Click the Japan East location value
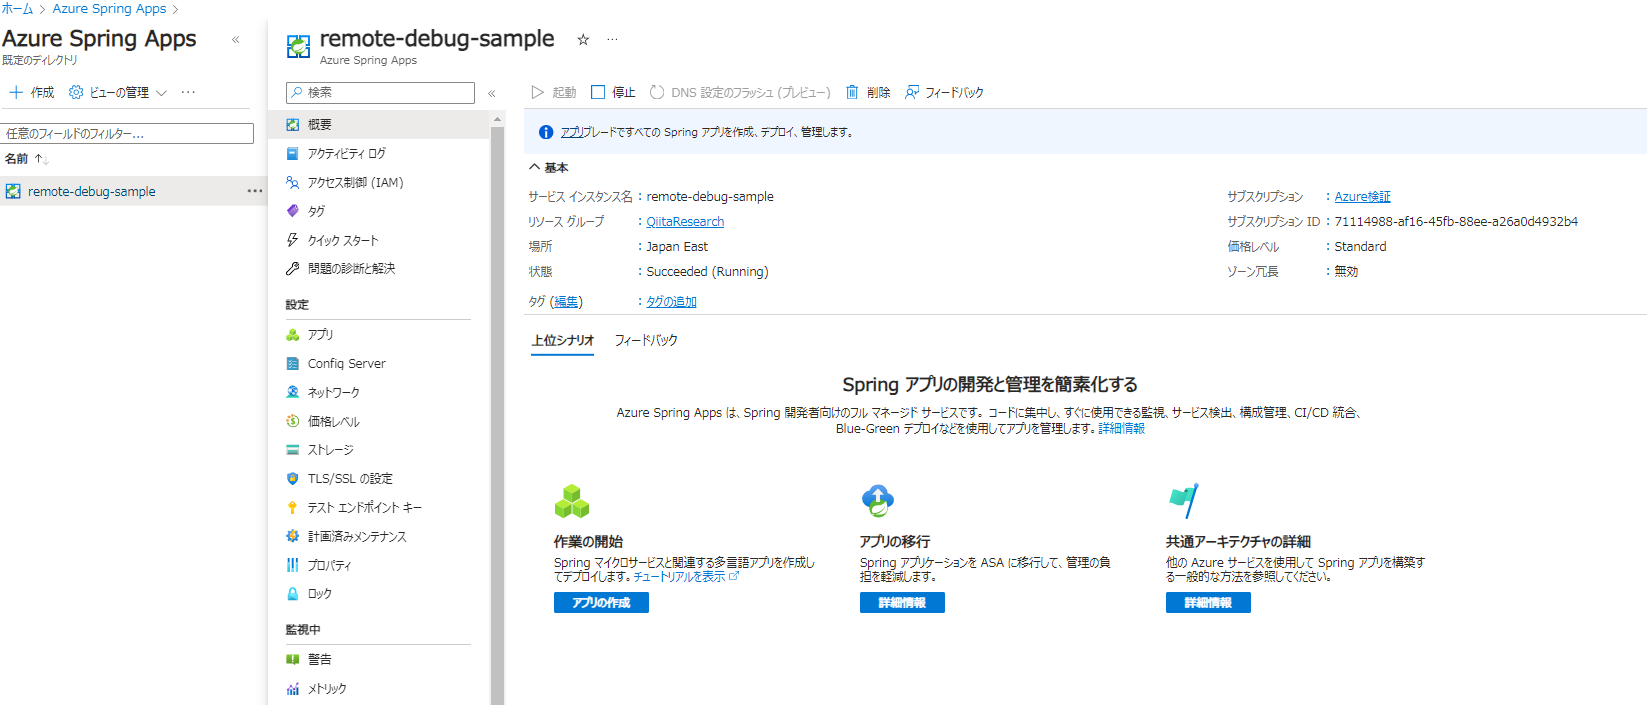This screenshot has height=705, width=1647. [x=677, y=247]
